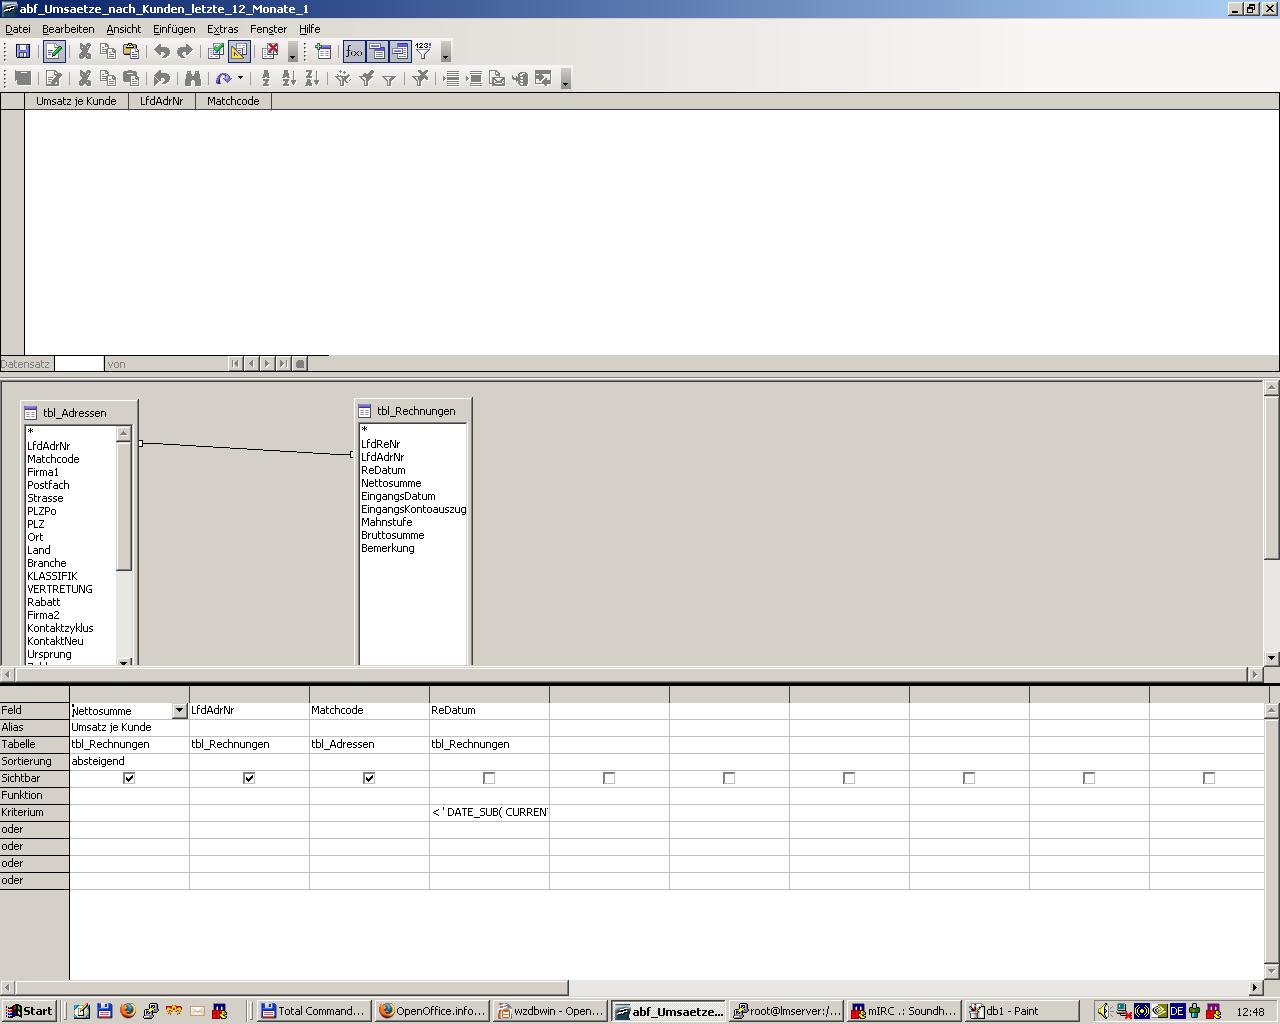Click the ReDatum Kriterium cell
Screen dimensions: 1280x1024
489,812
